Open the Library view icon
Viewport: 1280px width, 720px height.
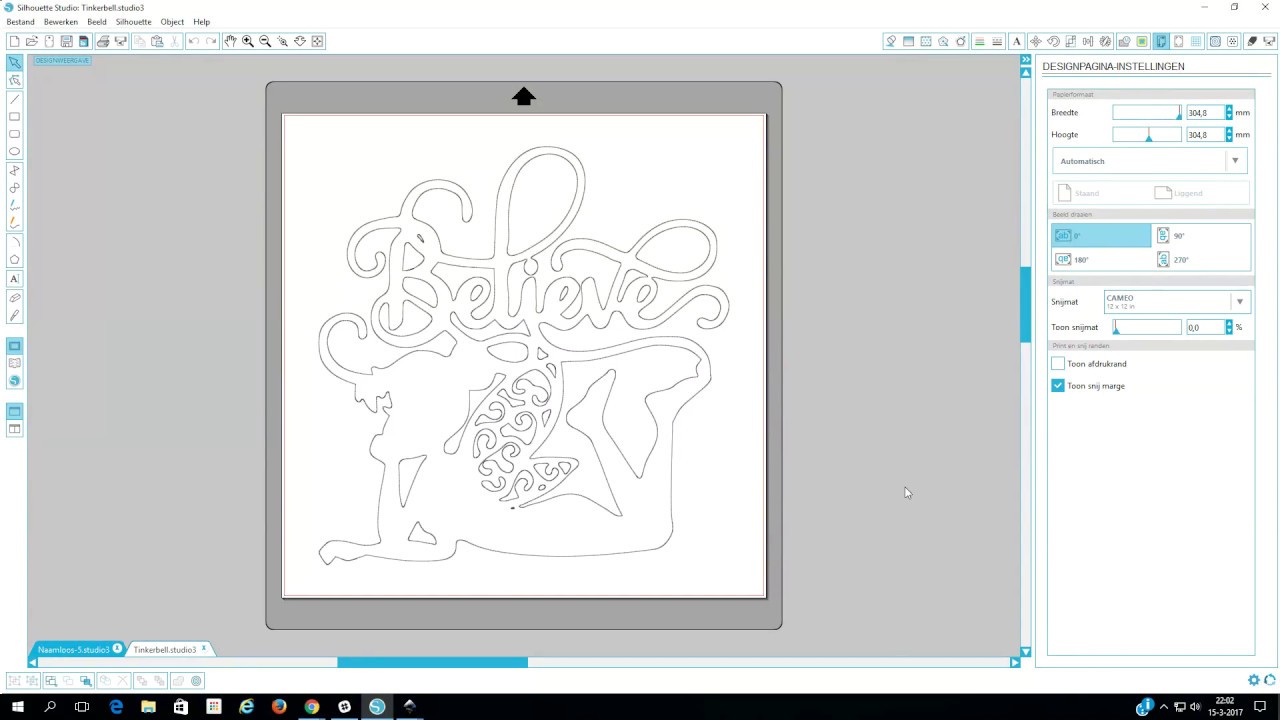pos(15,363)
